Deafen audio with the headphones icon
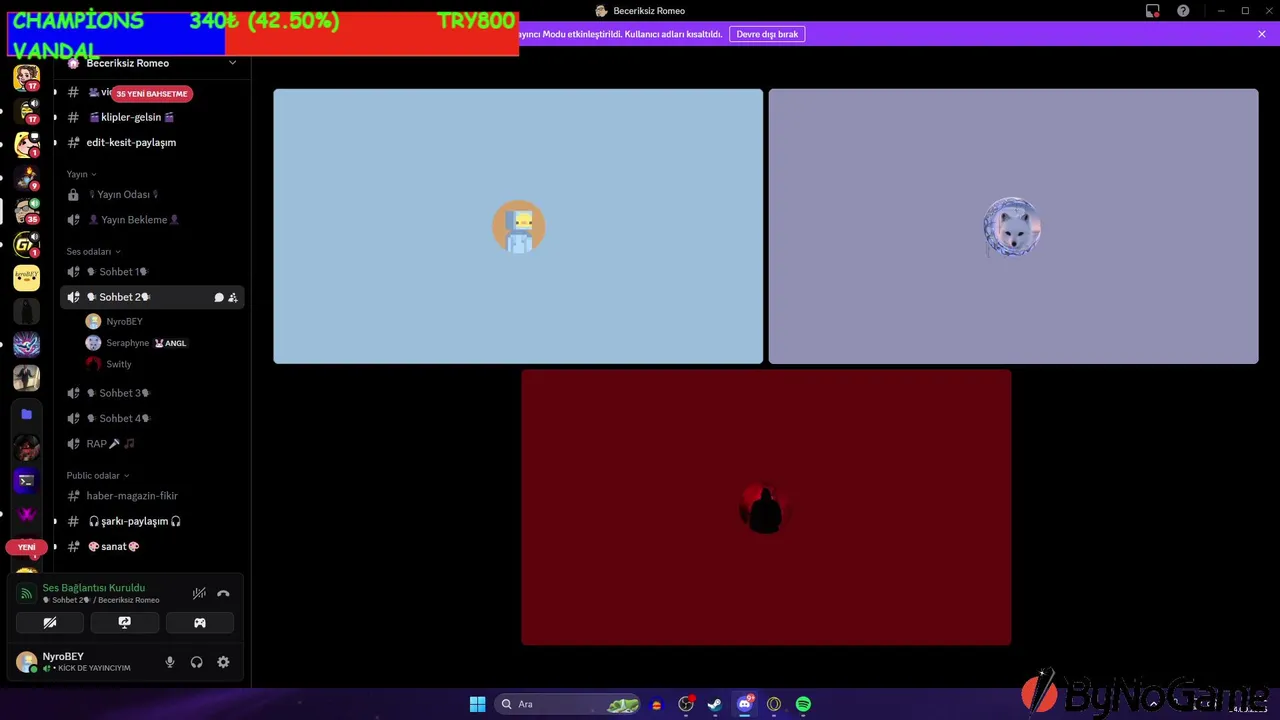The width and height of the screenshot is (1280, 720). coord(197,662)
